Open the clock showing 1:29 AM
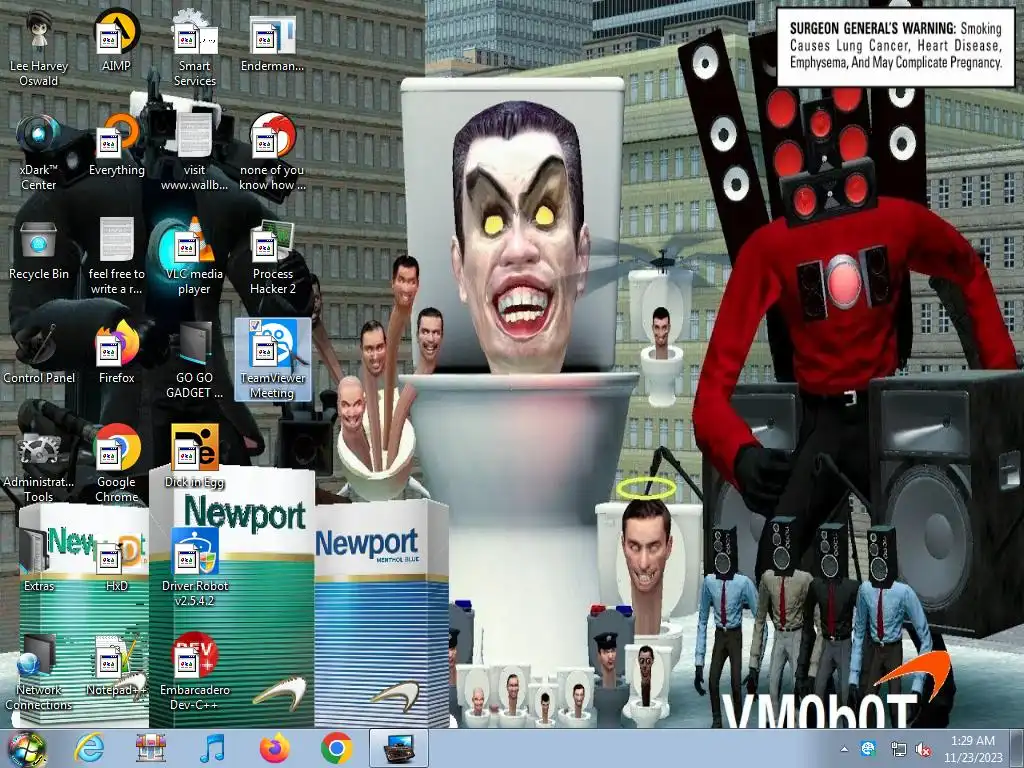This screenshot has width=1024, height=768. [x=973, y=749]
